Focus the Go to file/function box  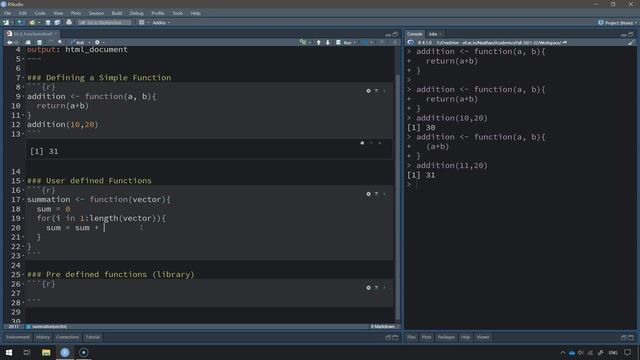104,22
